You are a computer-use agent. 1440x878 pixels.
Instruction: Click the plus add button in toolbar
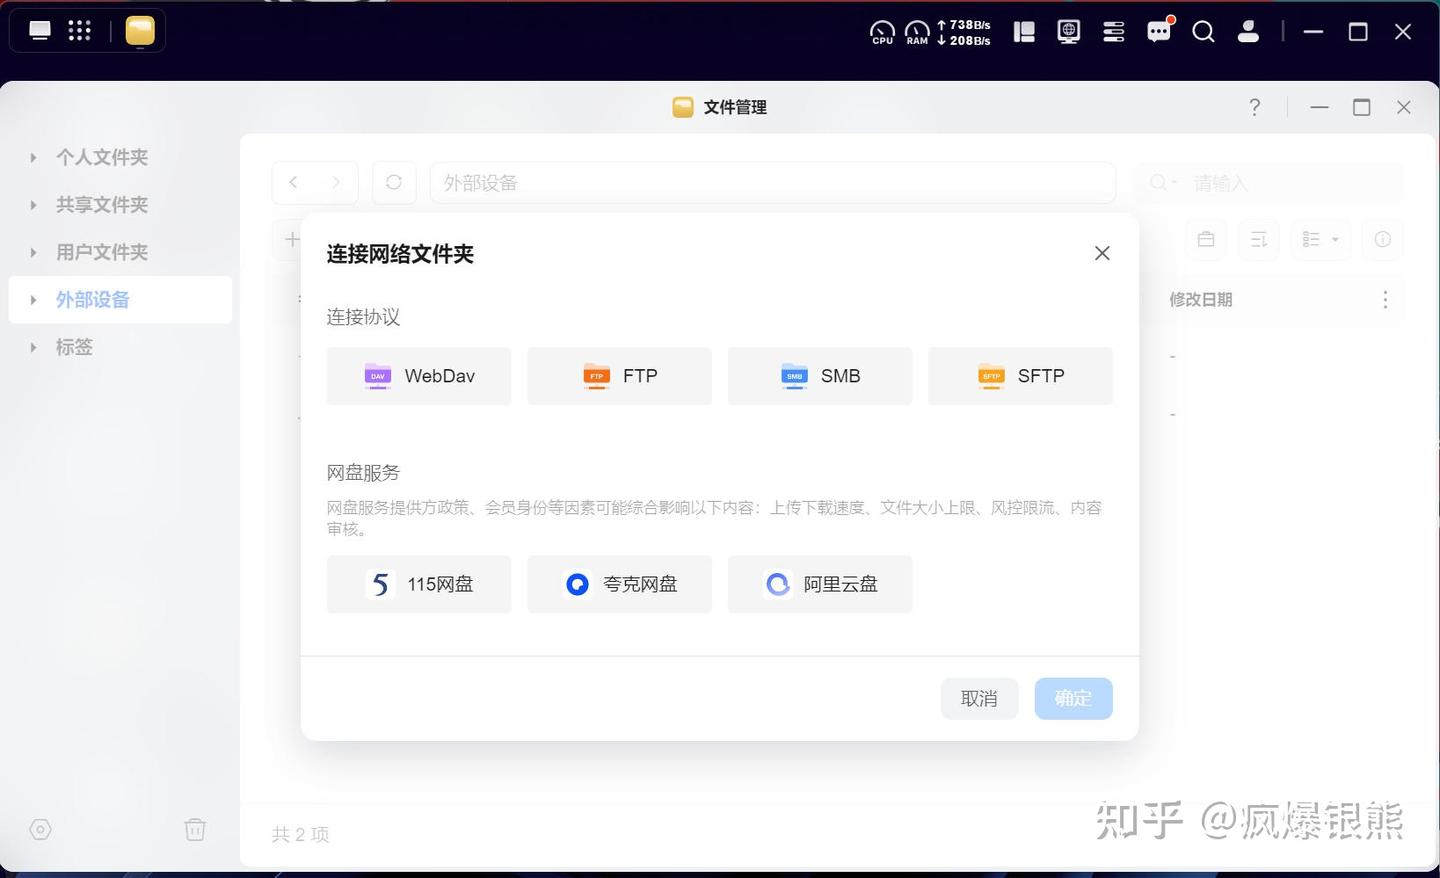(x=291, y=239)
